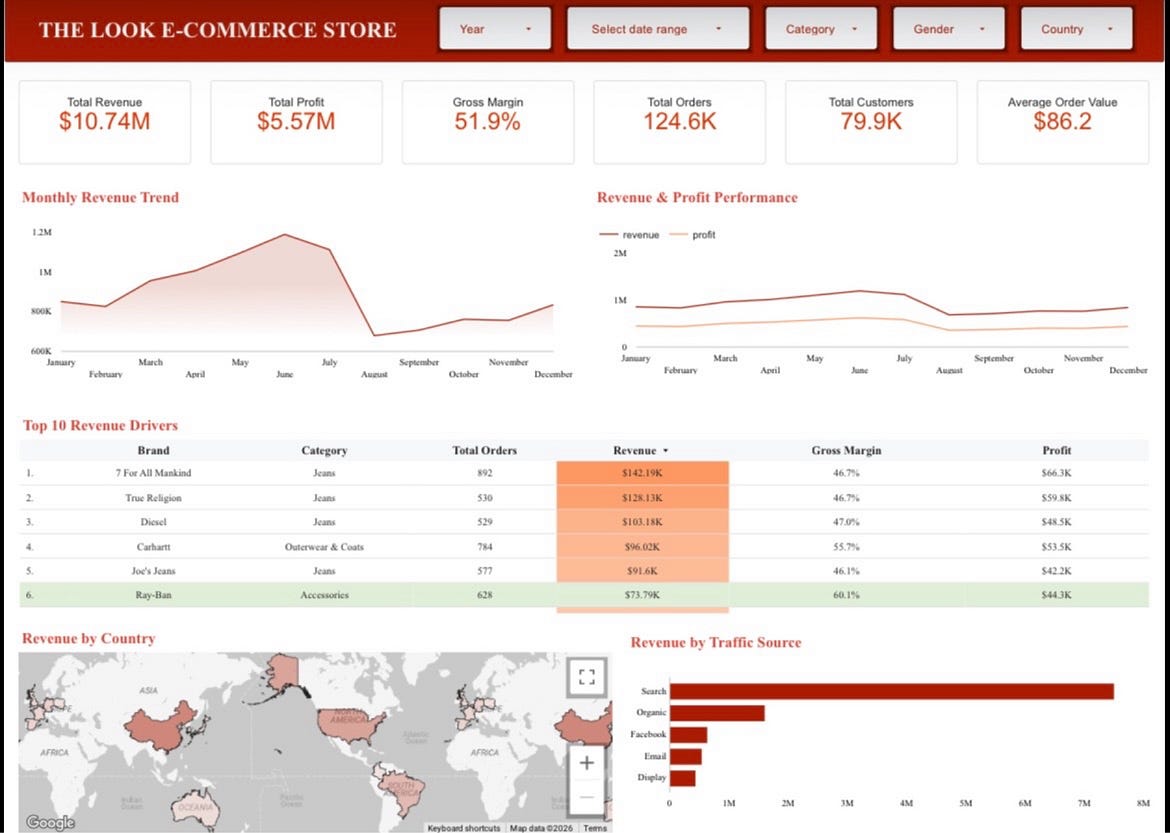Select the Organic traffic source bar
This screenshot has width=1170, height=833.
click(x=717, y=713)
